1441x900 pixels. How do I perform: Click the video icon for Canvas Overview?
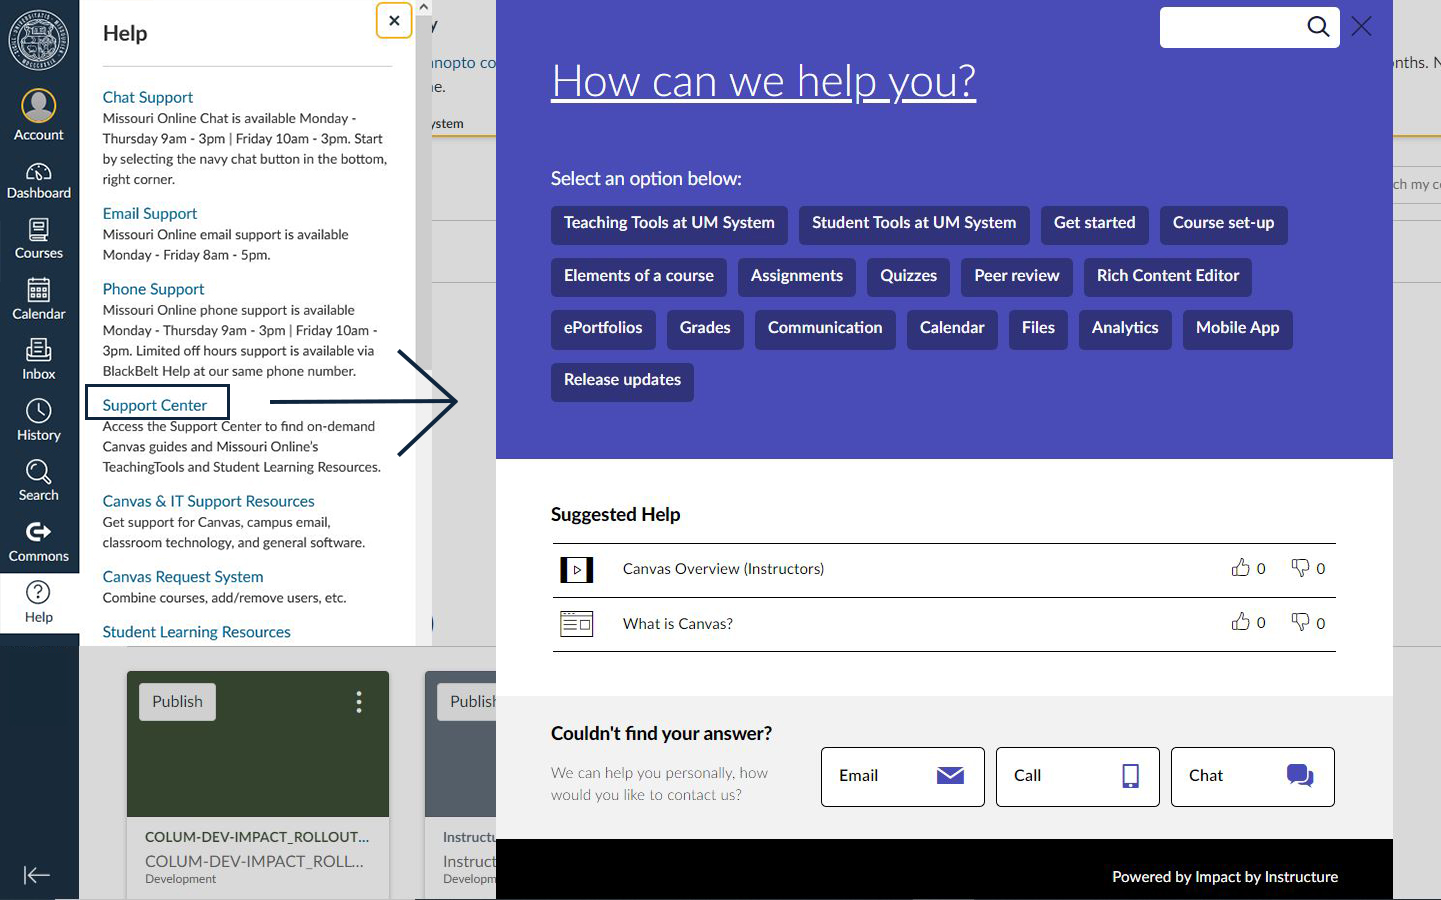coord(577,570)
